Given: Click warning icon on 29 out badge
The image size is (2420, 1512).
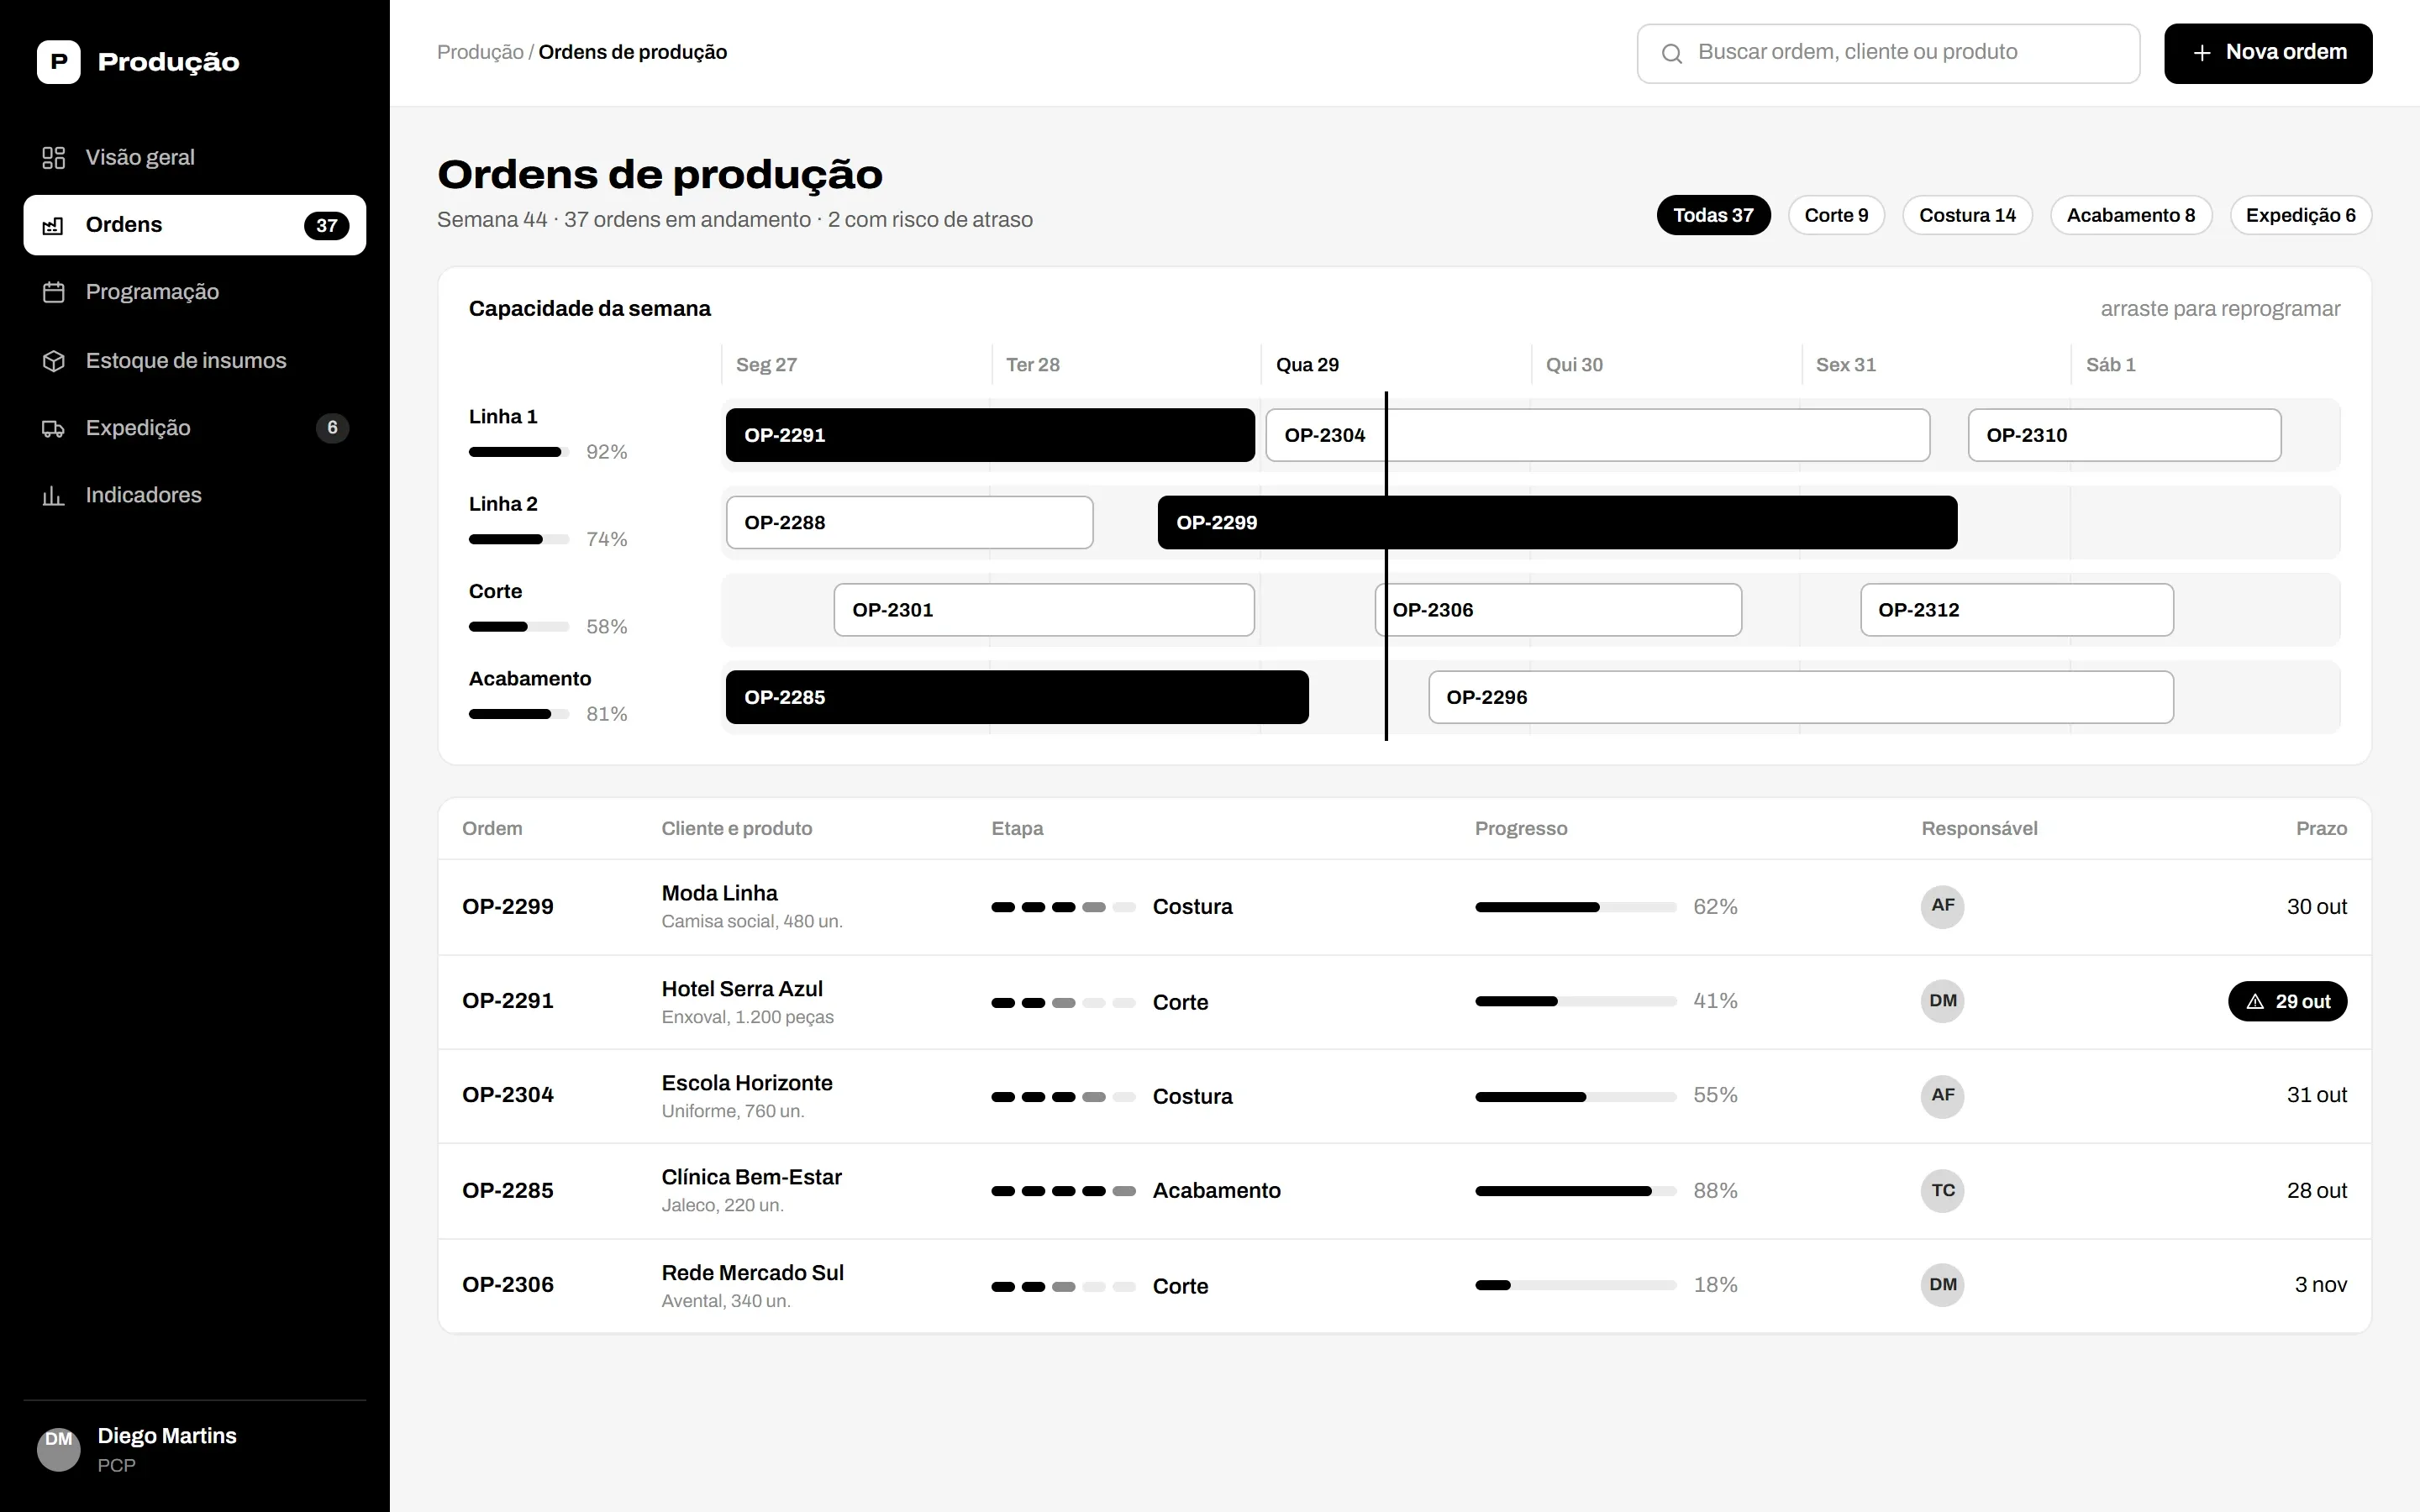Looking at the screenshot, I should click(x=2255, y=1001).
